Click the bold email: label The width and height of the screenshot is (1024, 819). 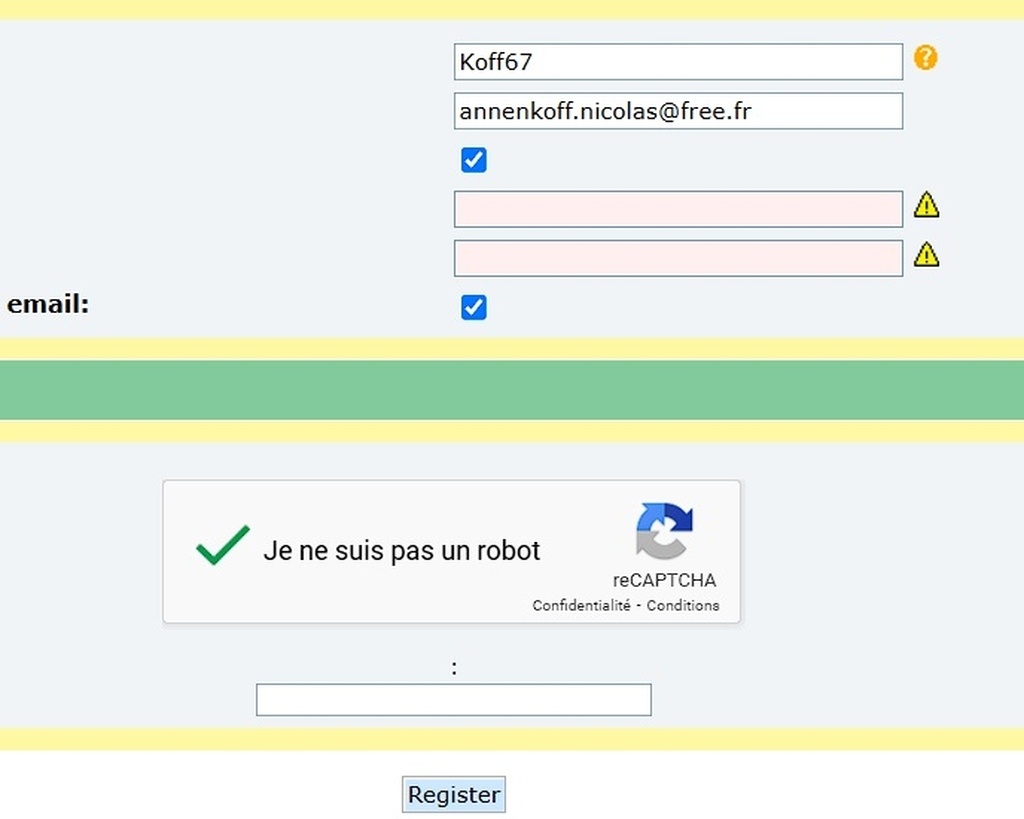tap(48, 304)
